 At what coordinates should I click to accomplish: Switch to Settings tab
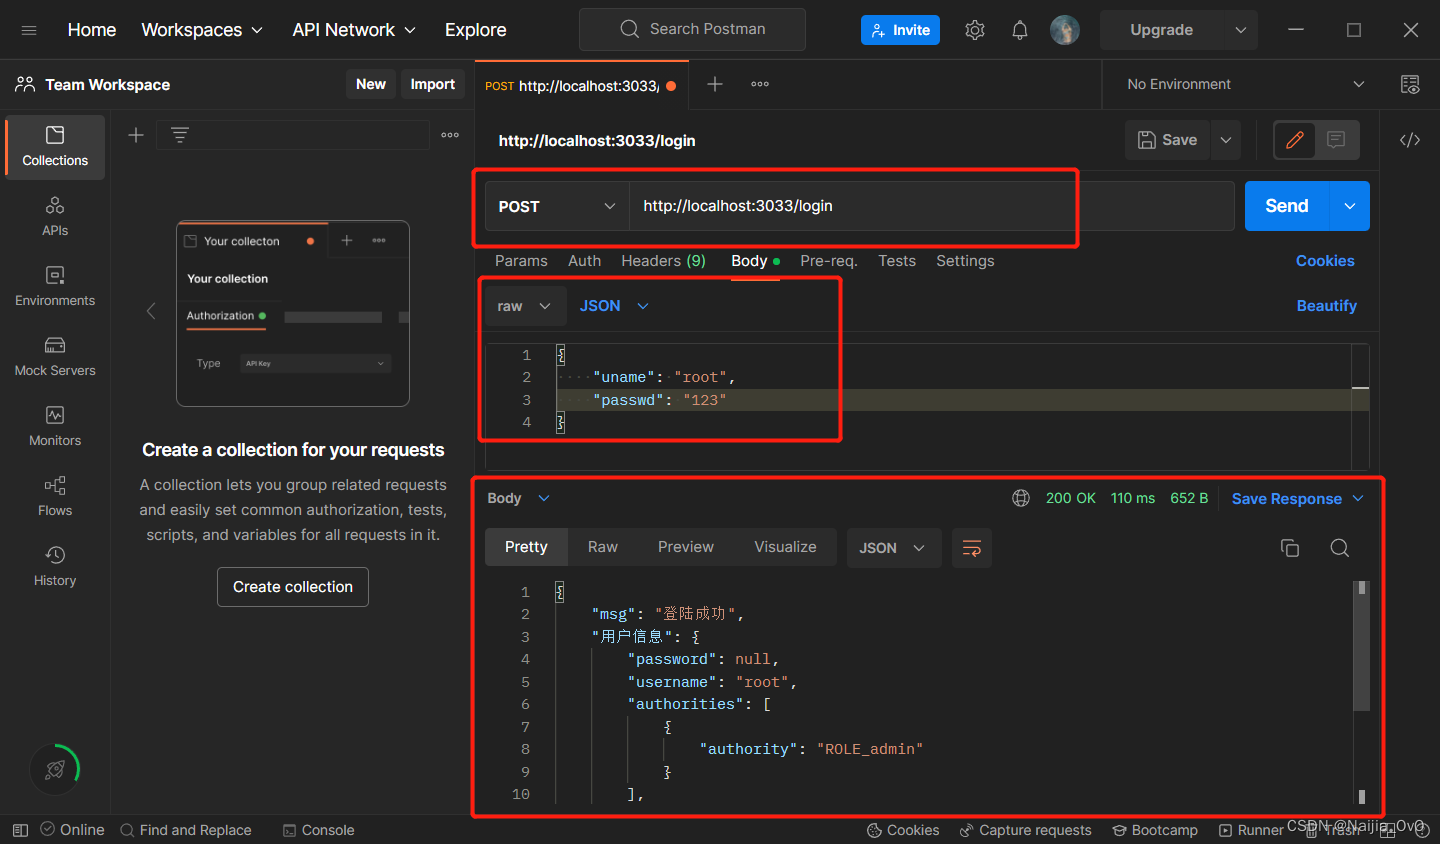click(x=965, y=261)
